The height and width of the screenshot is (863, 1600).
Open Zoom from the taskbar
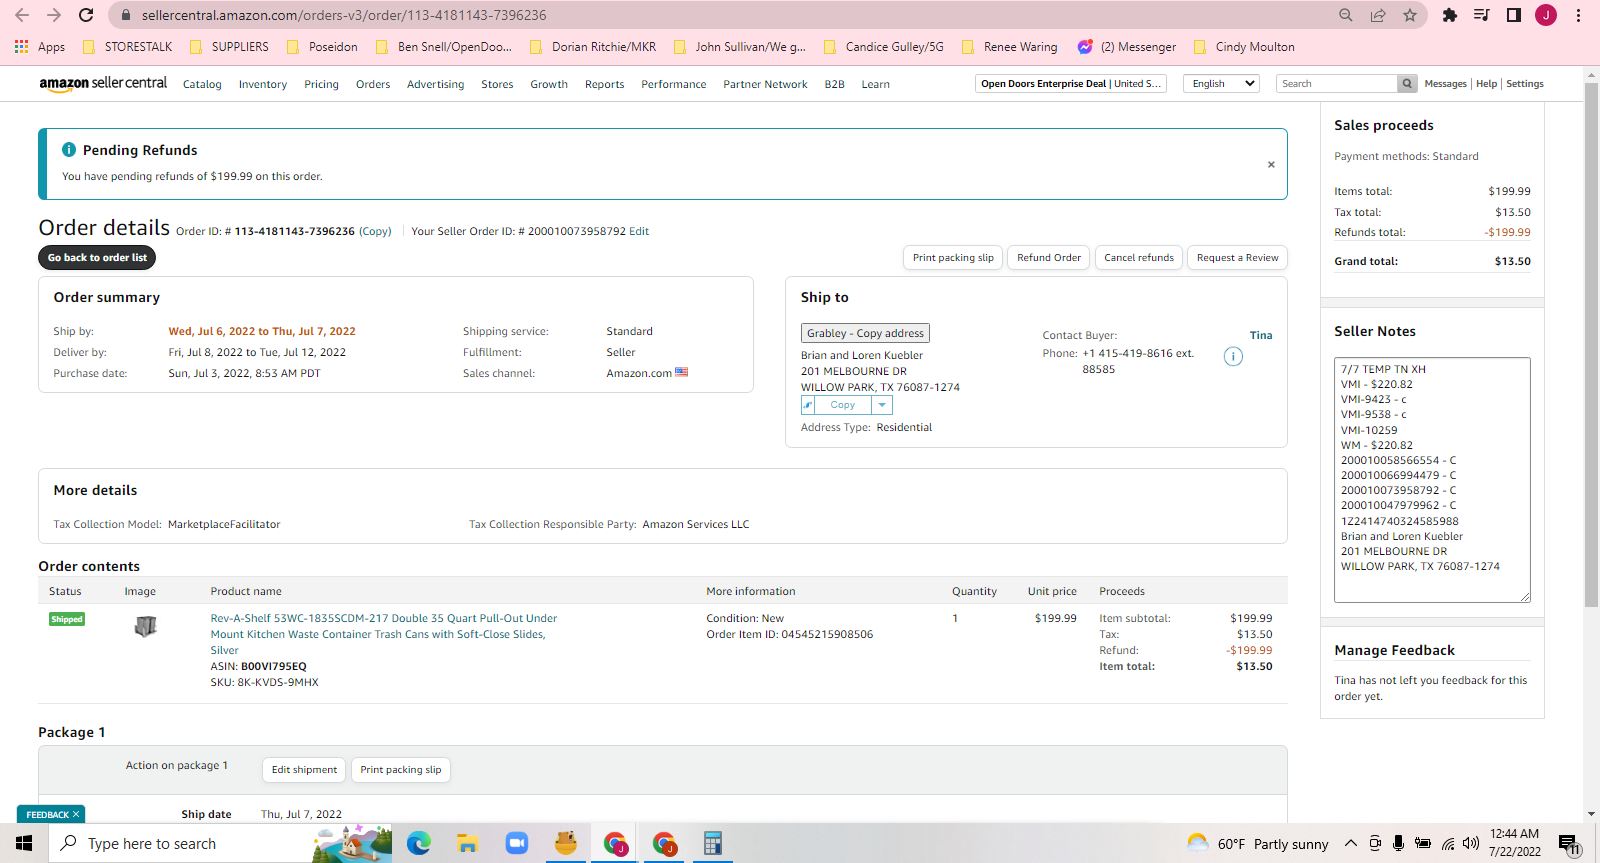516,844
